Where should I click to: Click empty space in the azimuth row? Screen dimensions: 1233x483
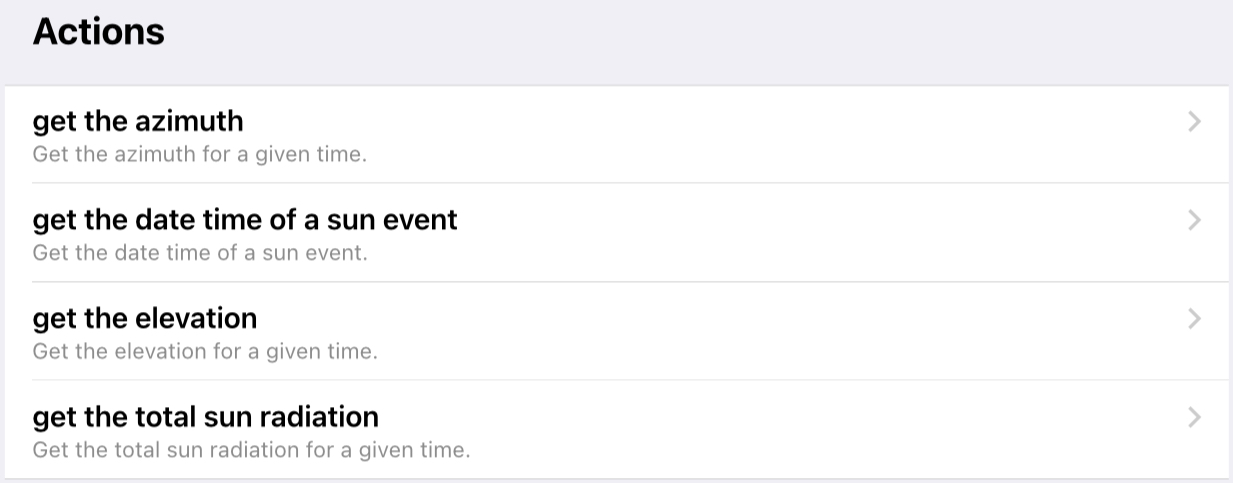pos(700,135)
